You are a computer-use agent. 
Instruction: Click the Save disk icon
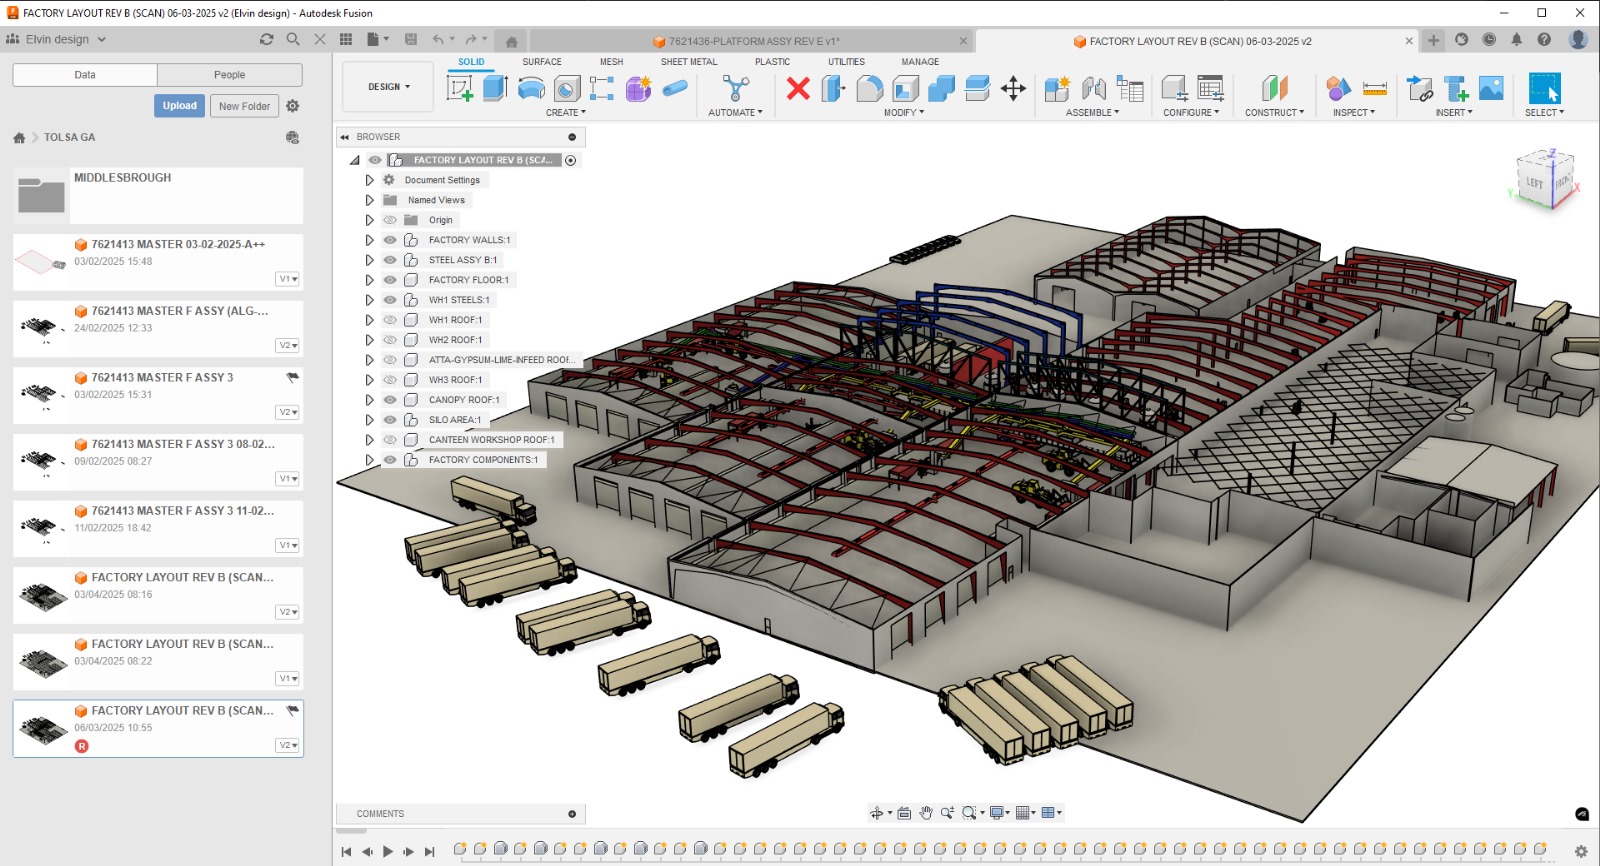(411, 39)
